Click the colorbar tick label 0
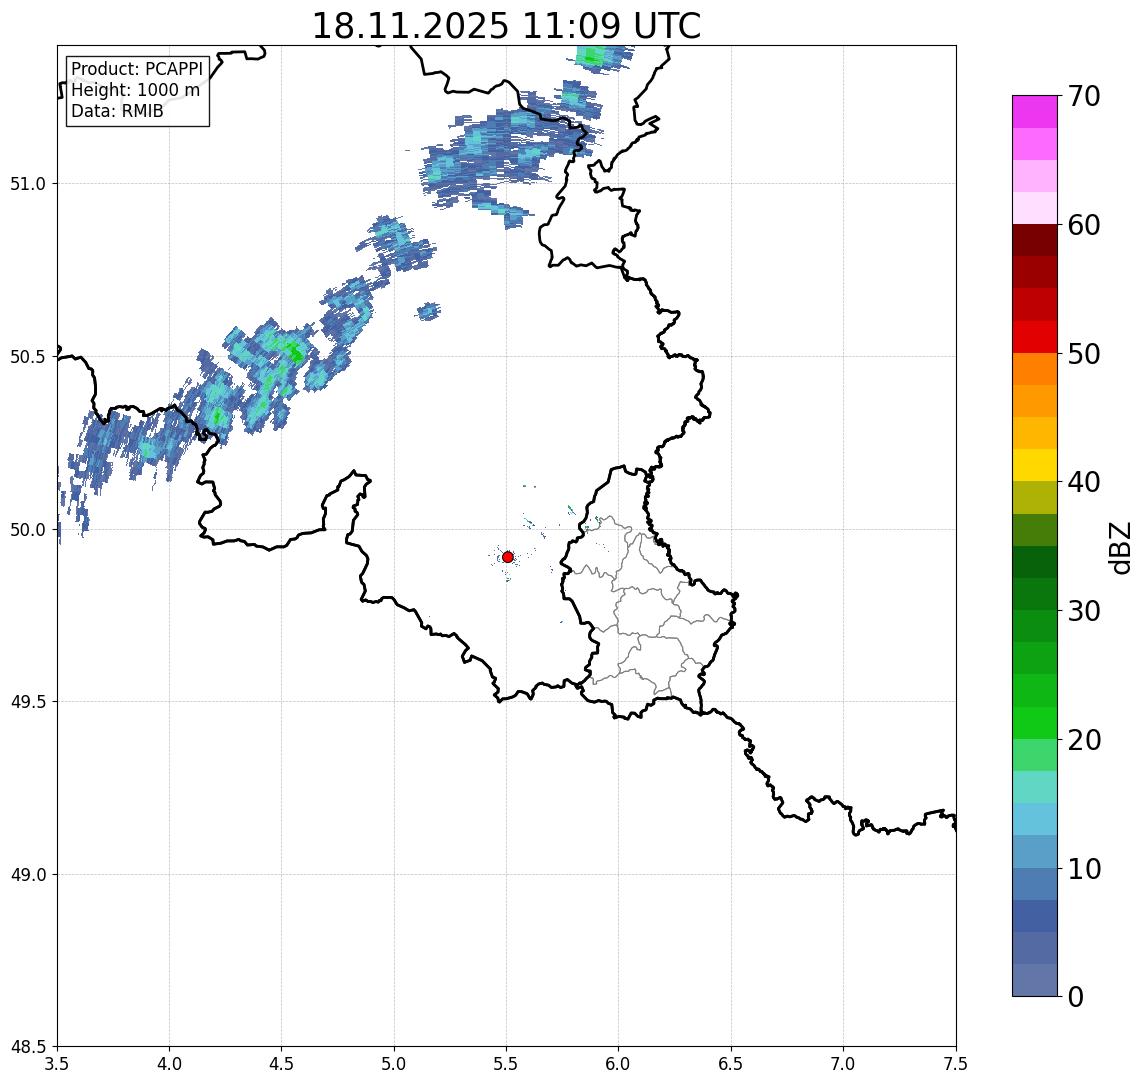The width and height of the screenshot is (1145, 1084). point(1076,996)
